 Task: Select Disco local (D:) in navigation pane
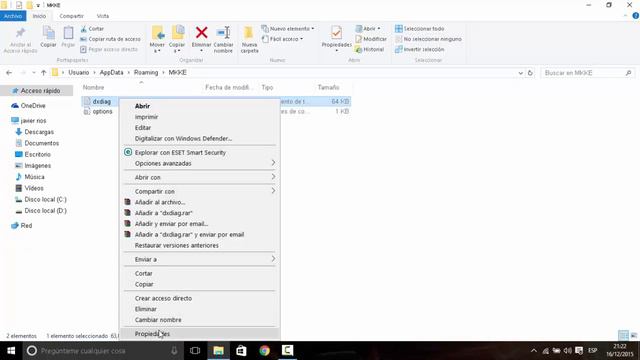41,211
